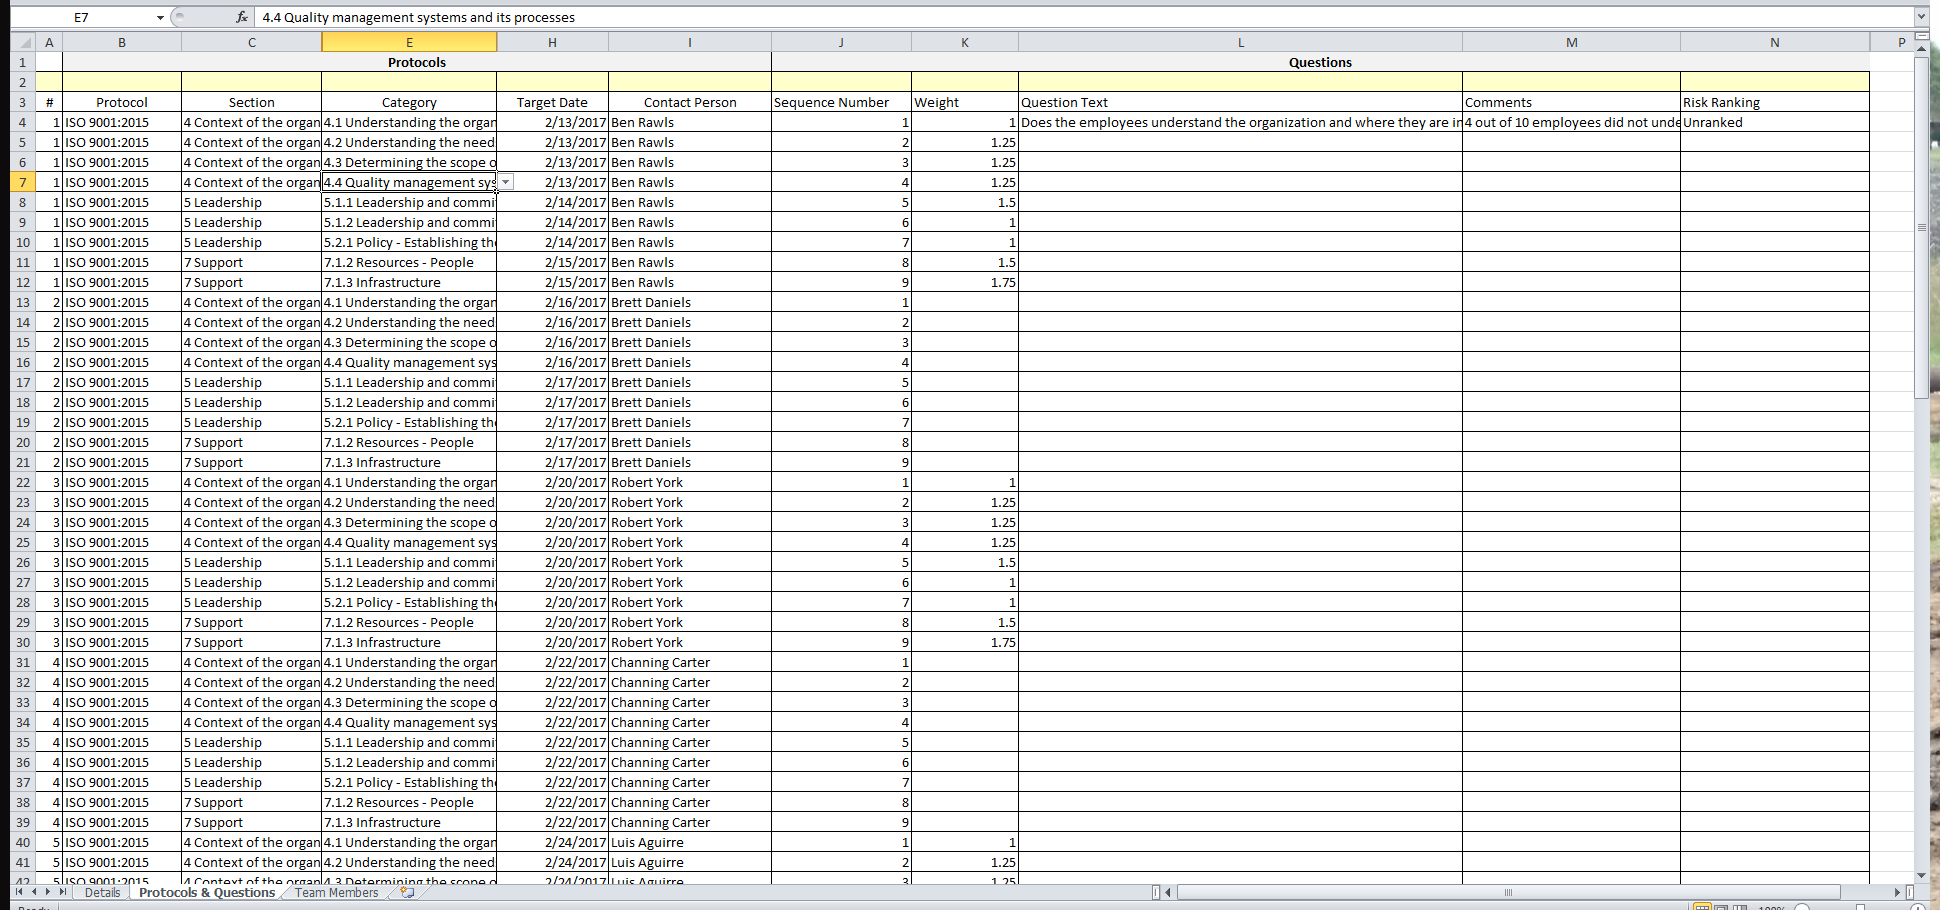This screenshot has height=910, width=1940.
Task: Select row 7 header
Action: (22, 182)
